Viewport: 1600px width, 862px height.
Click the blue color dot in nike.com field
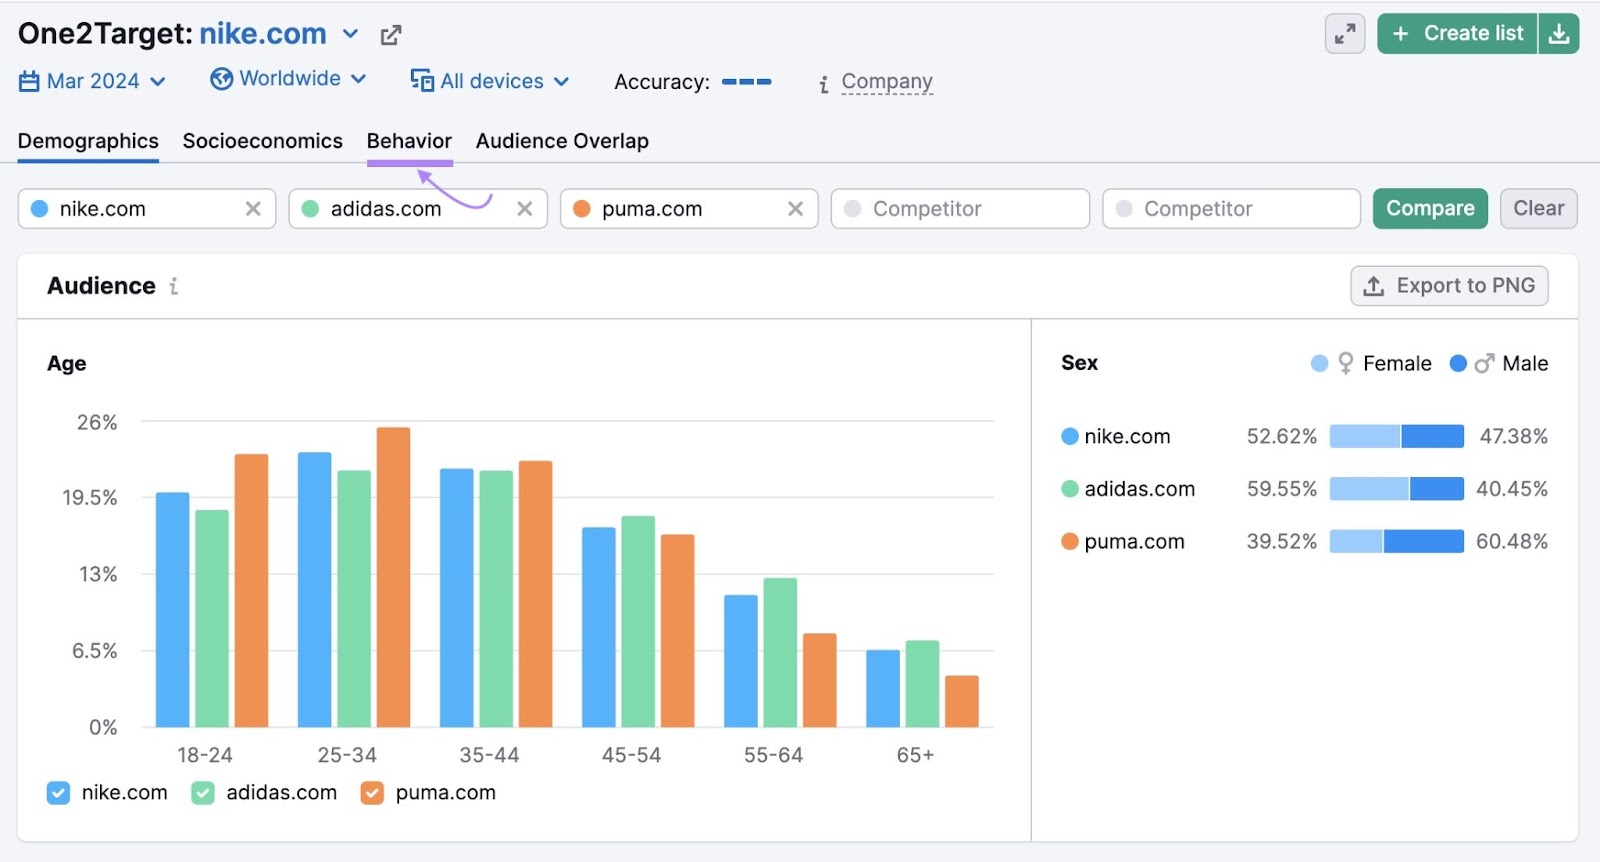click(40, 209)
